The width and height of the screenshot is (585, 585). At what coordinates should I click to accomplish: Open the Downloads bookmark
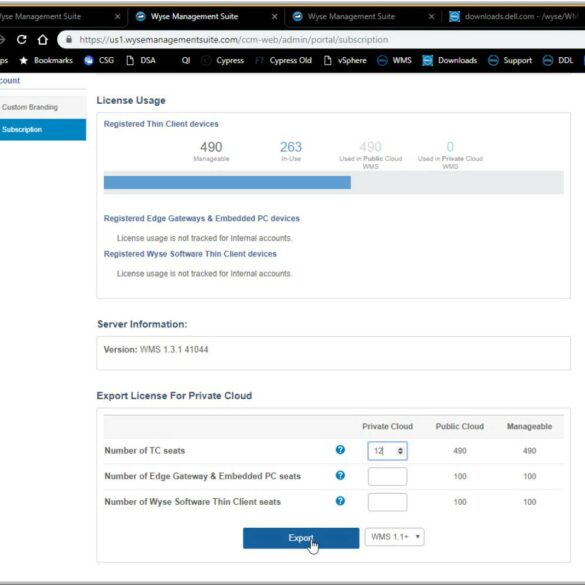pos(450,60)
